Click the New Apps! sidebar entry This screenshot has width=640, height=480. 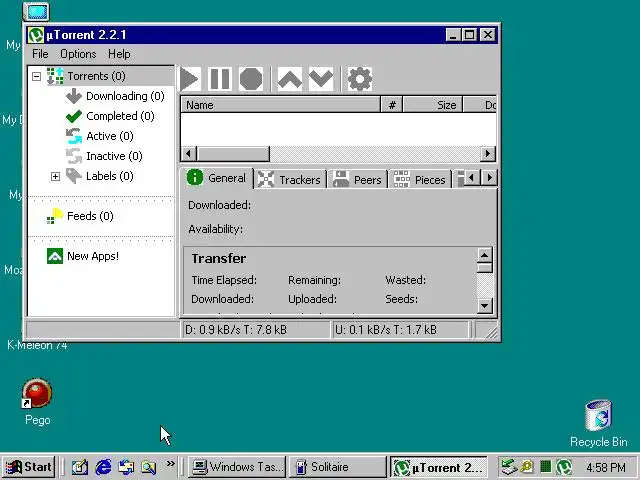tap(93, 256)
